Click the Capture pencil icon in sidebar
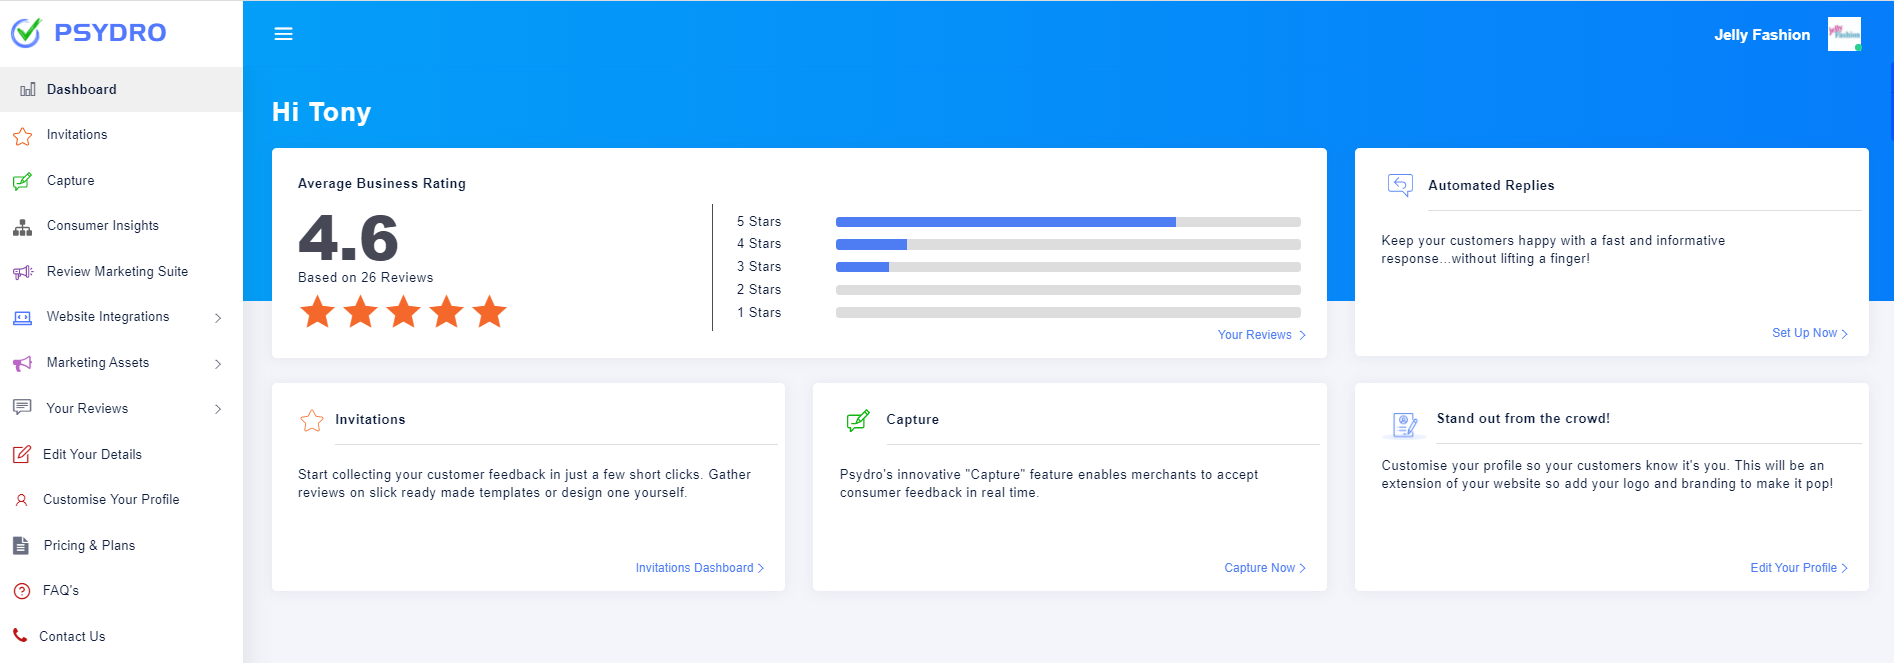 click(x=22, y=181)
